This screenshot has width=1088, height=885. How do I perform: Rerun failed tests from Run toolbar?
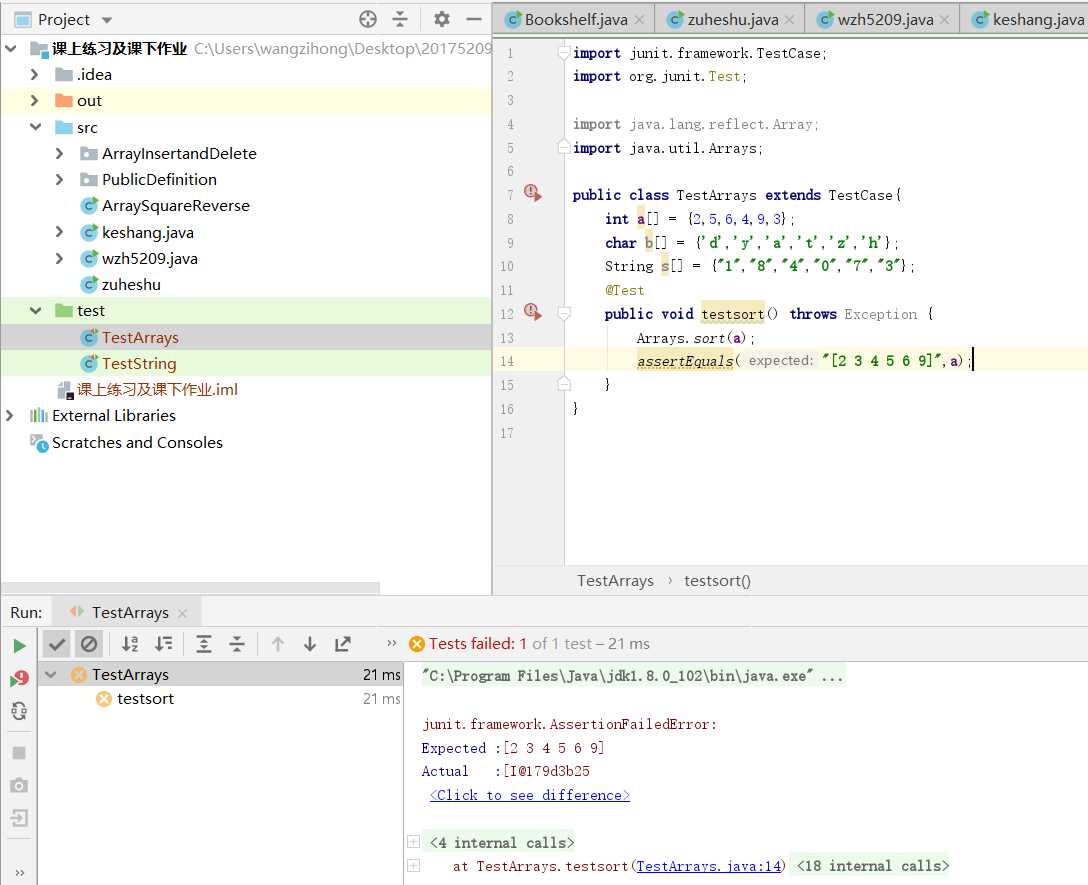point(19,679)
